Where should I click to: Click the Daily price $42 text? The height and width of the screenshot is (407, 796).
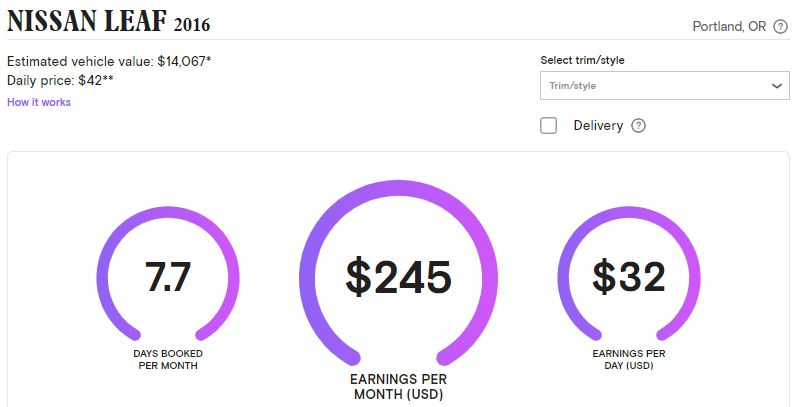point(60,80)
